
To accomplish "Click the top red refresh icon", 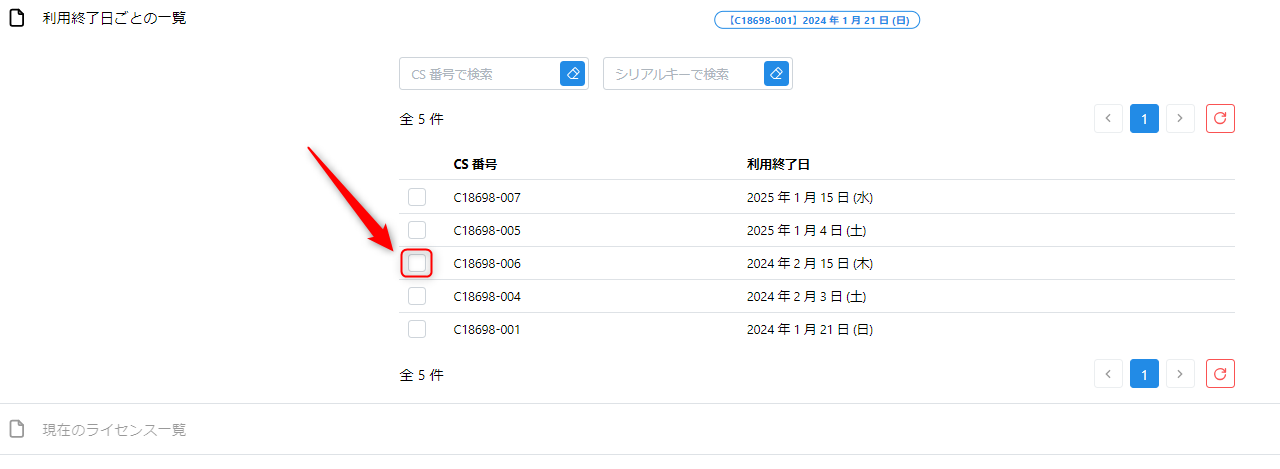I will 1220,118.
